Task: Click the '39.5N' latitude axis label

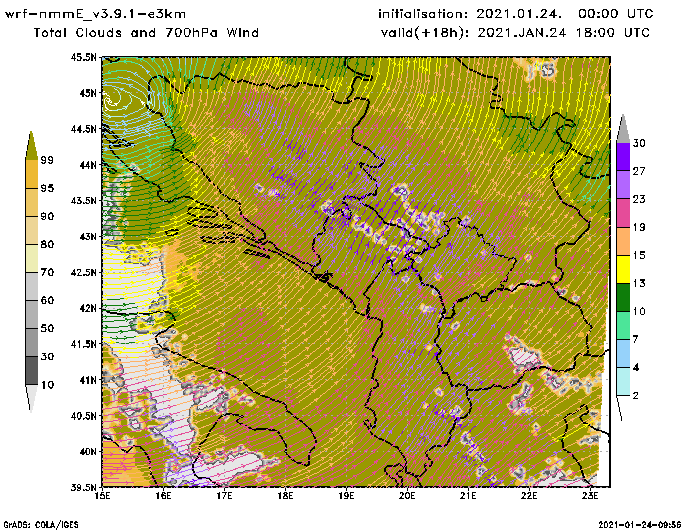Action: [x=83, y=487]
